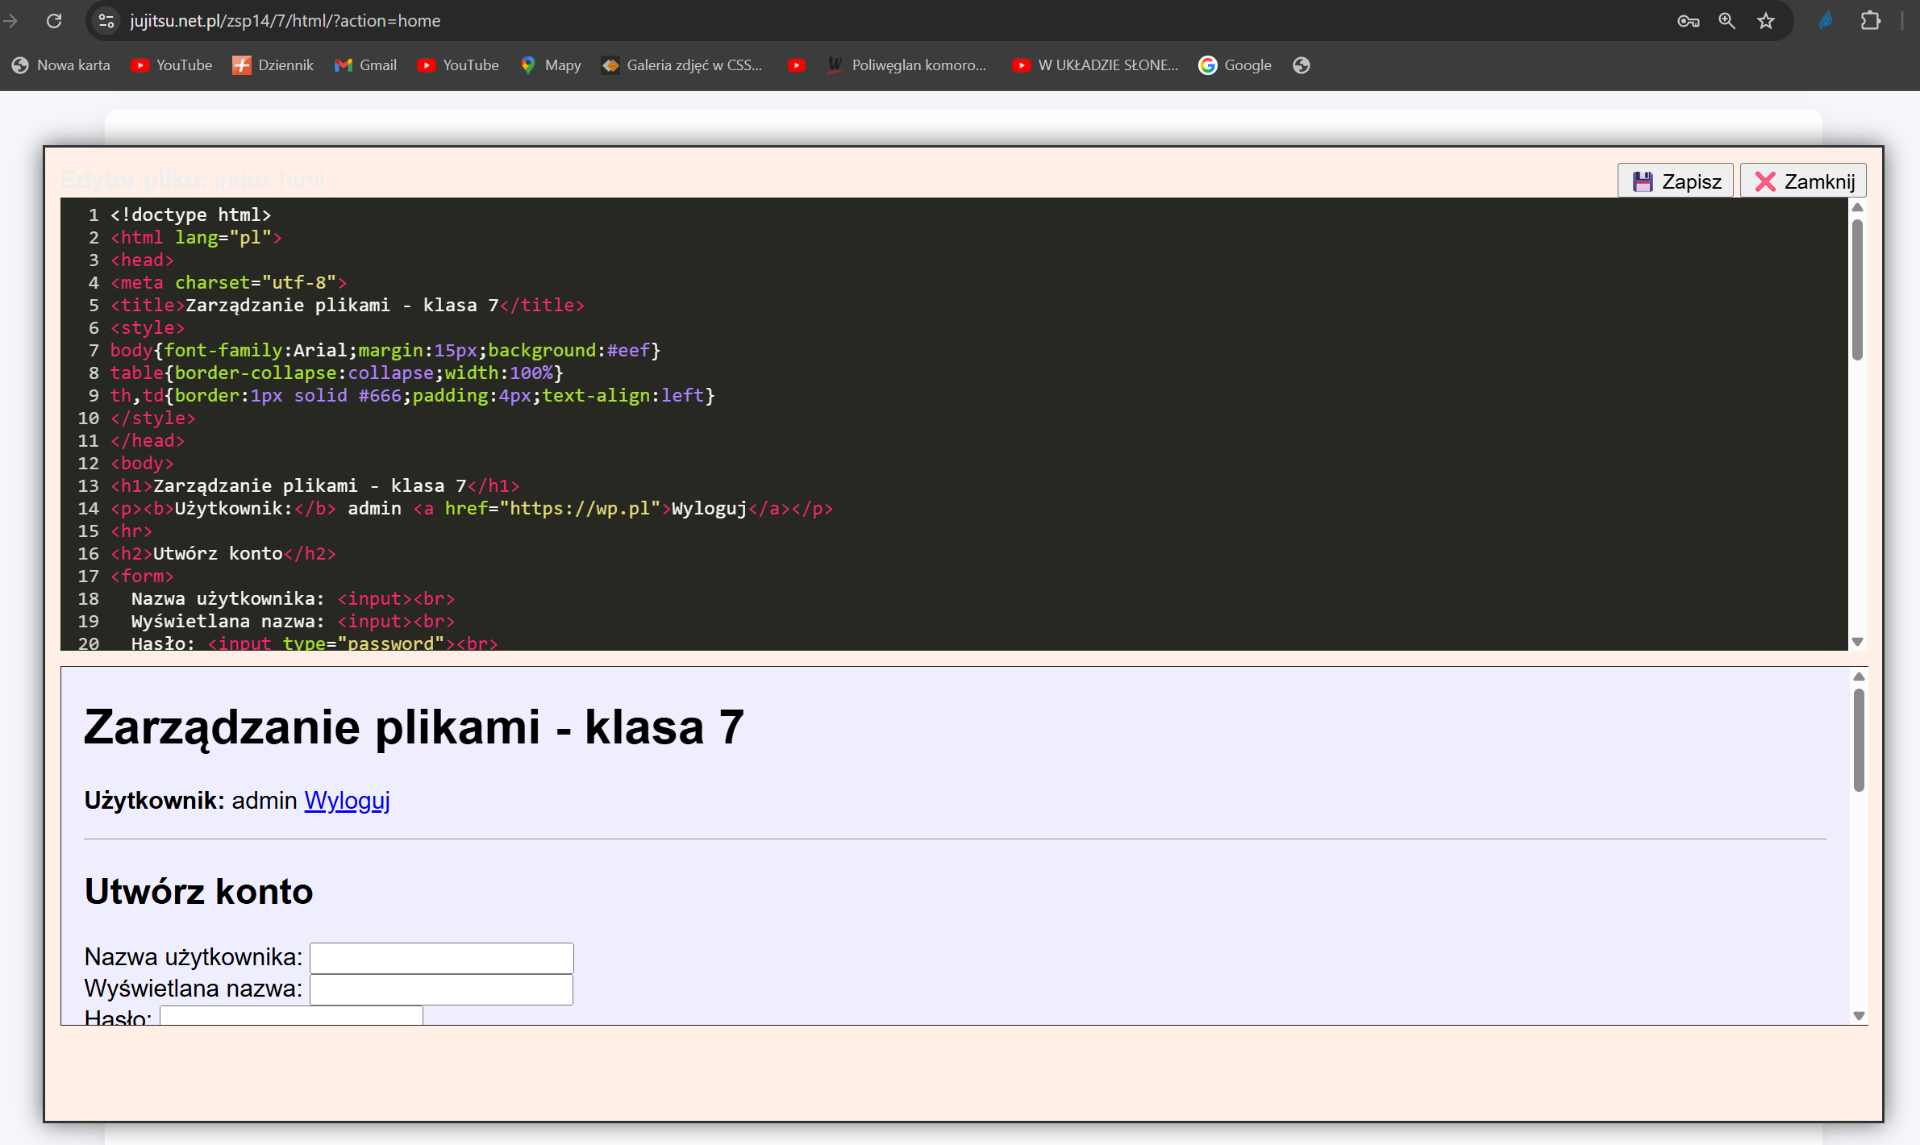Click the Zapisz save button
The image size is (1920, 1145).
coord(1675,181)
